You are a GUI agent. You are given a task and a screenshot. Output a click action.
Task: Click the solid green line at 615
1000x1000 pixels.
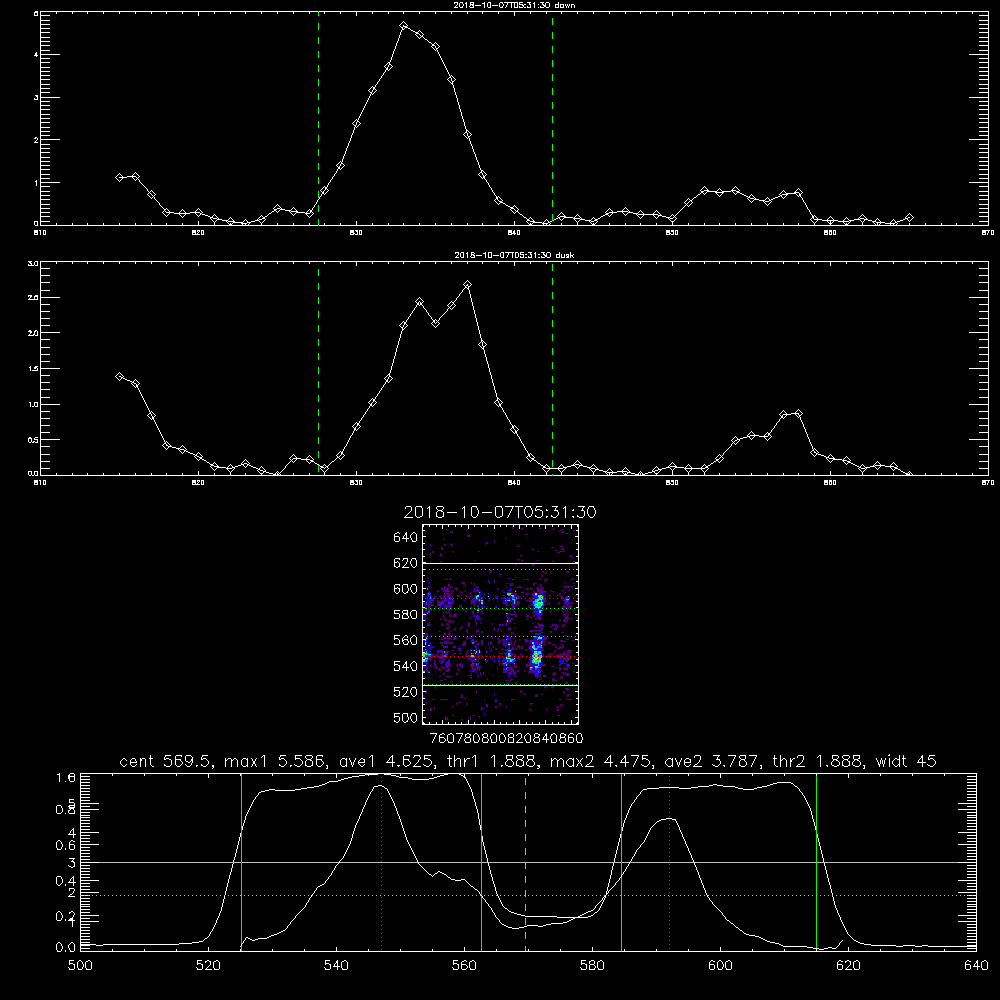pyautogui.click(x=816, y=862)
